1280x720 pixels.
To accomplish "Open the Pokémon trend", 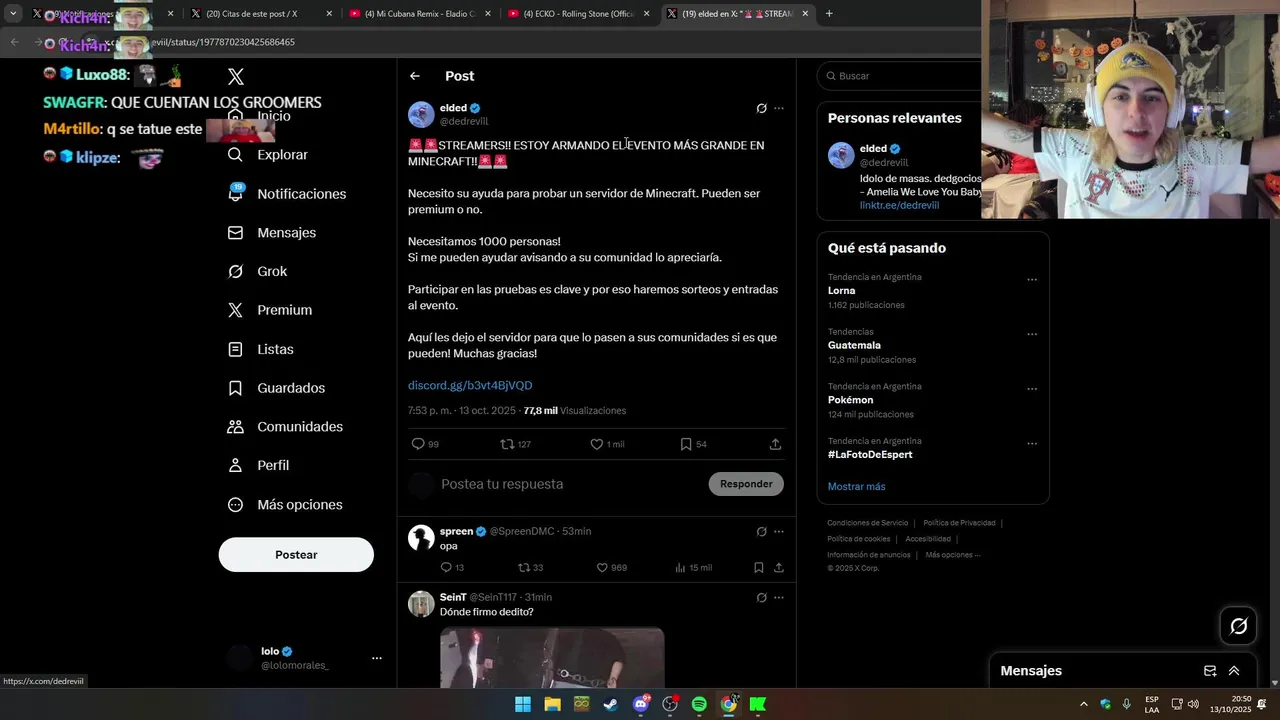I will pos(850,400).
